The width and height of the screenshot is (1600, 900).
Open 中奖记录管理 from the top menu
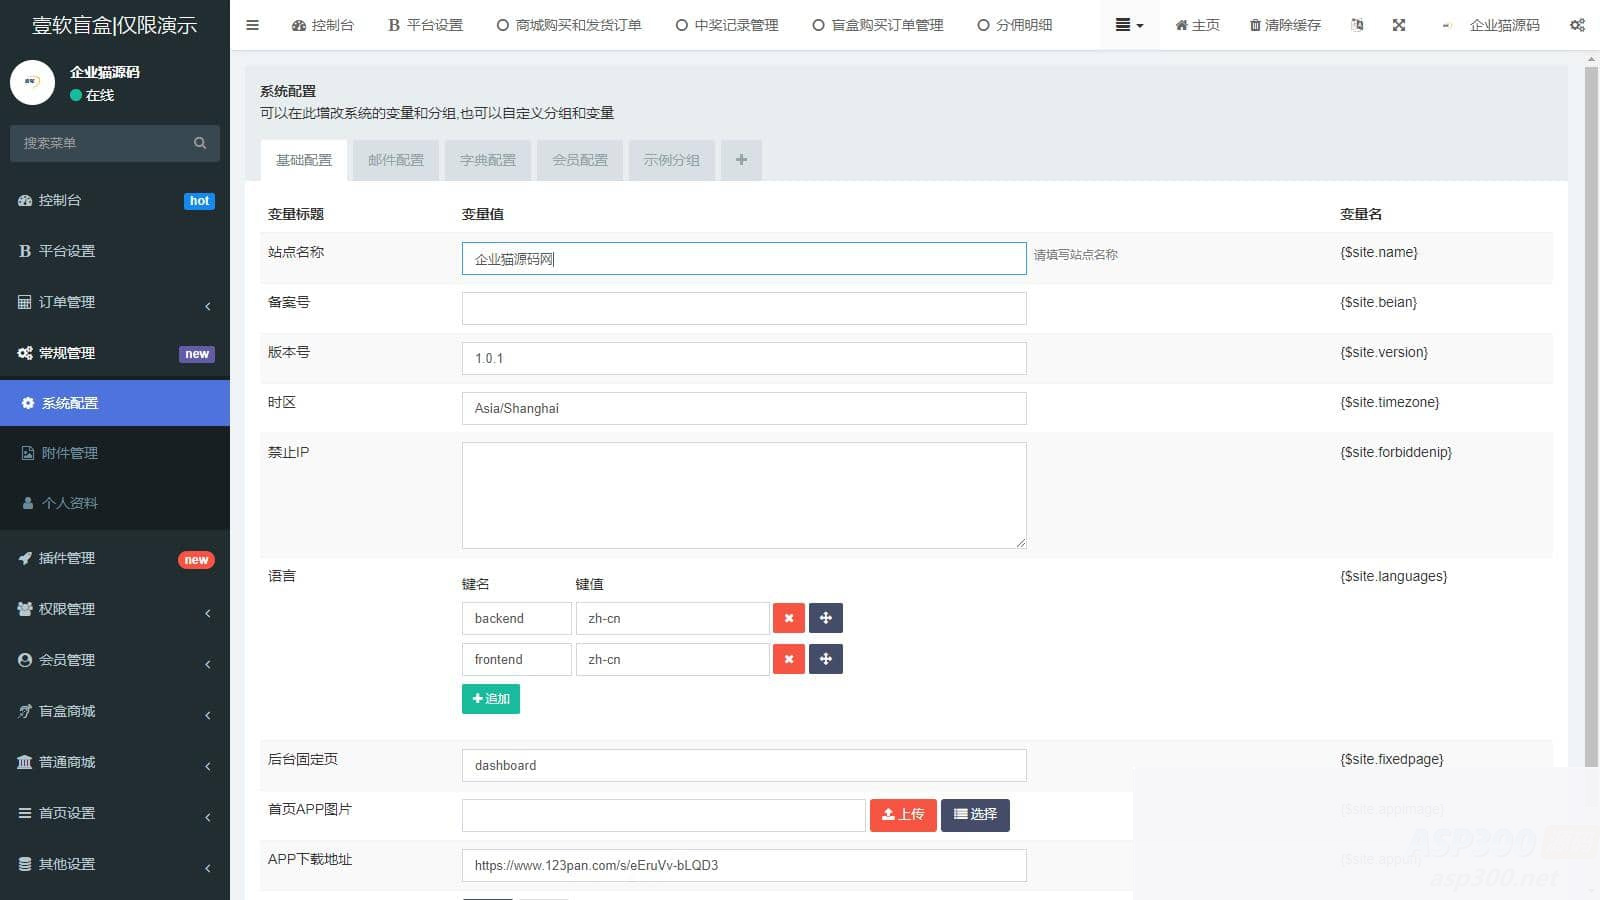725,25
